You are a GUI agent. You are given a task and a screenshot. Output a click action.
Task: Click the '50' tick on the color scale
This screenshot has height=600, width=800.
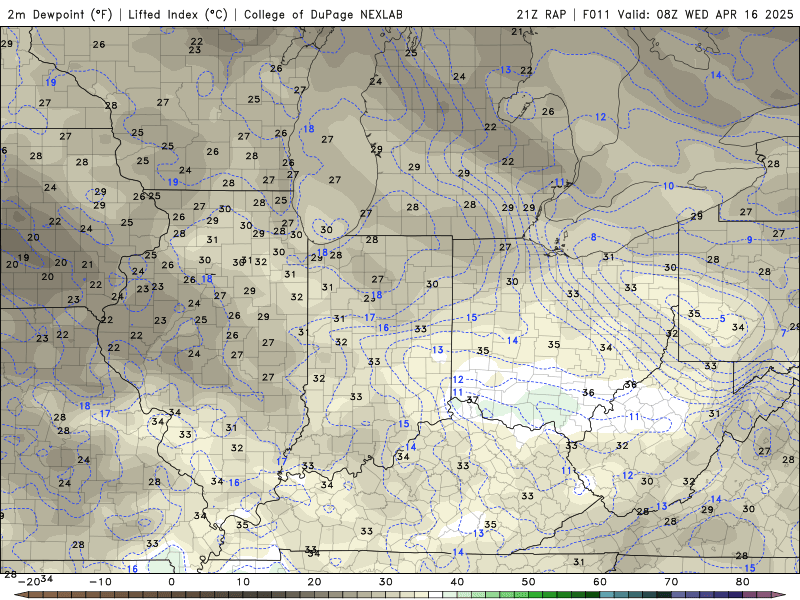529,582
